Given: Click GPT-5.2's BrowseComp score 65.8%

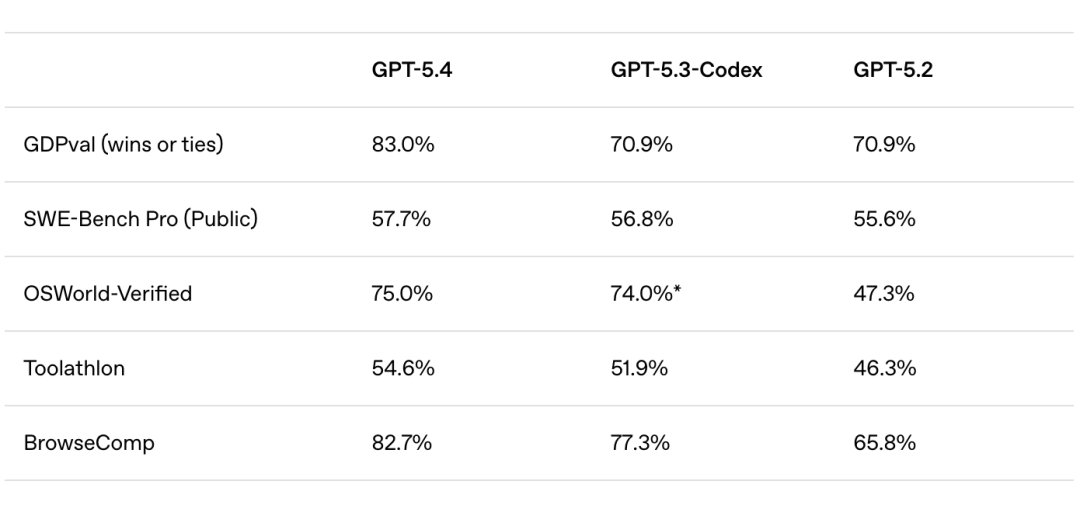Looking at the screenshot, I should [x=884, y=443].
